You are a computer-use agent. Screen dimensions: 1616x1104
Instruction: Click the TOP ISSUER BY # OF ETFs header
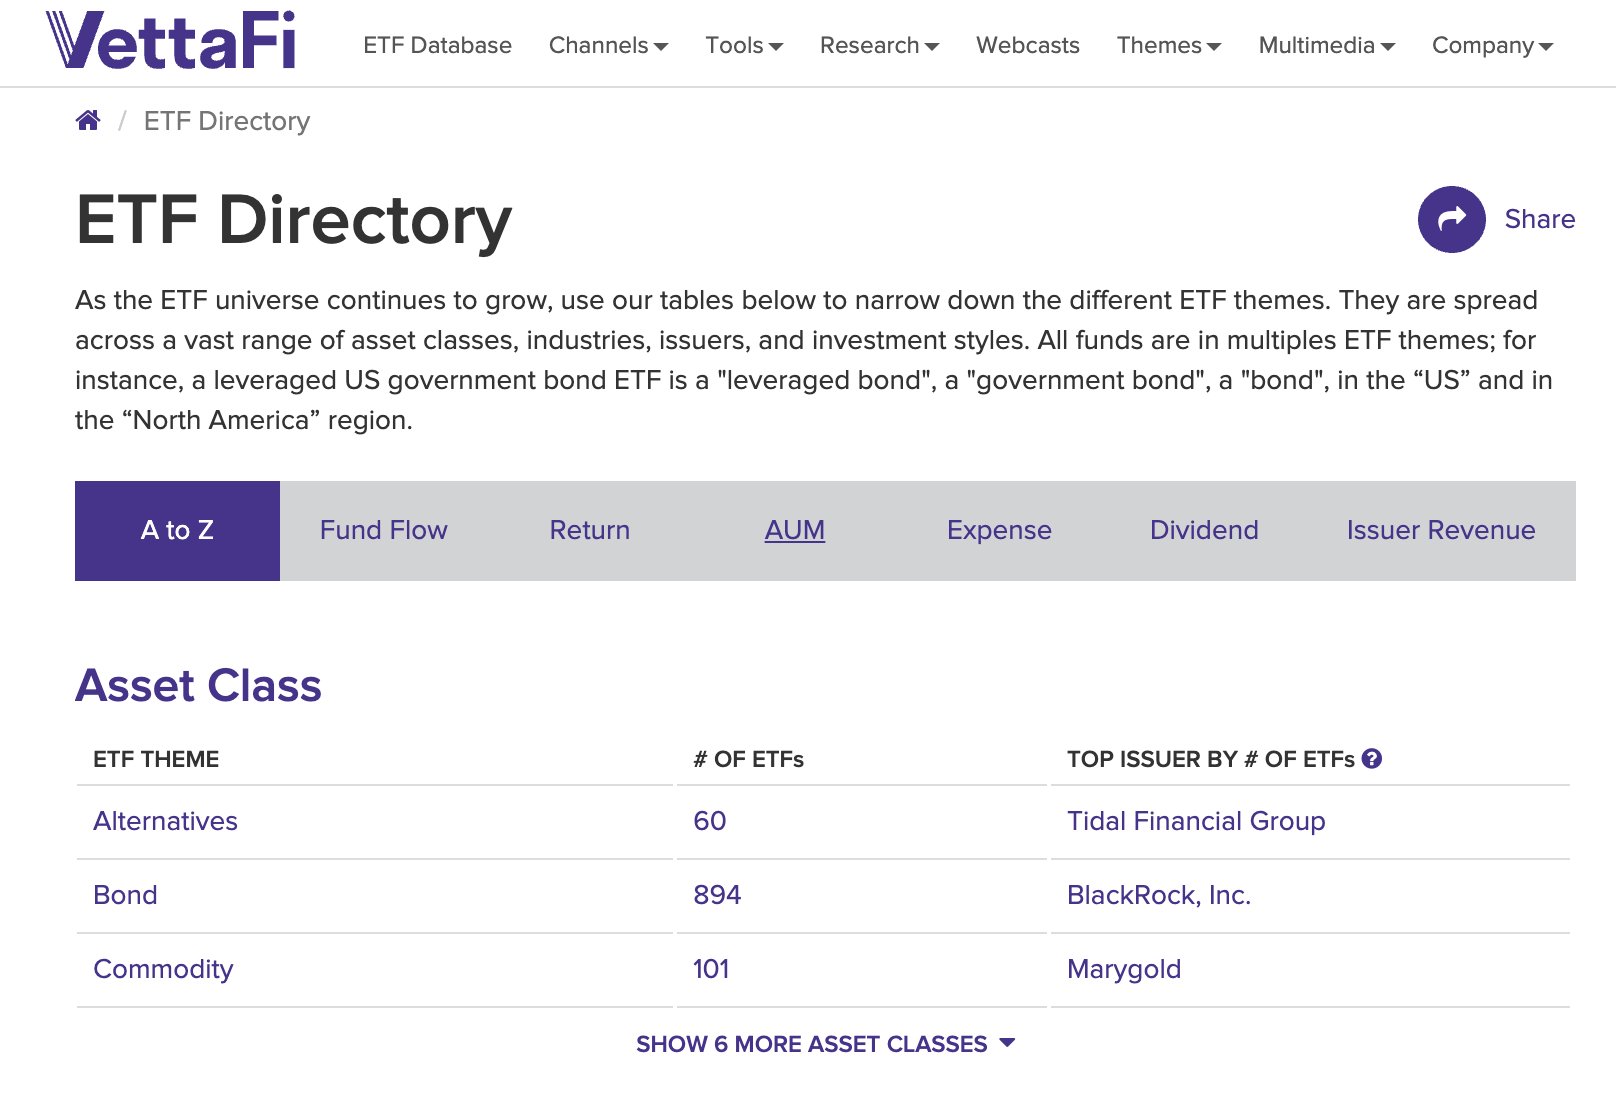tap(1210, 759)
